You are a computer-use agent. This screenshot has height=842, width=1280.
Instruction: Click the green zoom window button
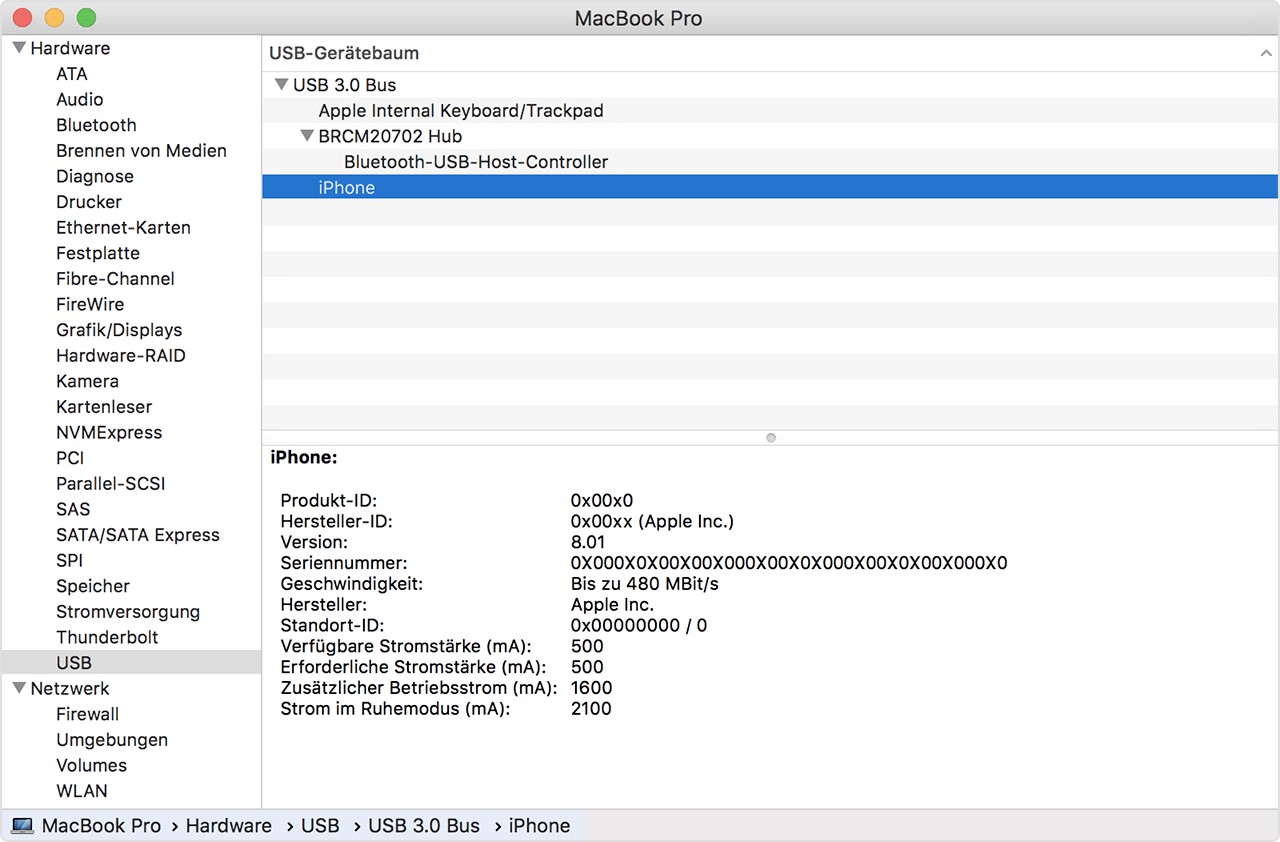86,17
